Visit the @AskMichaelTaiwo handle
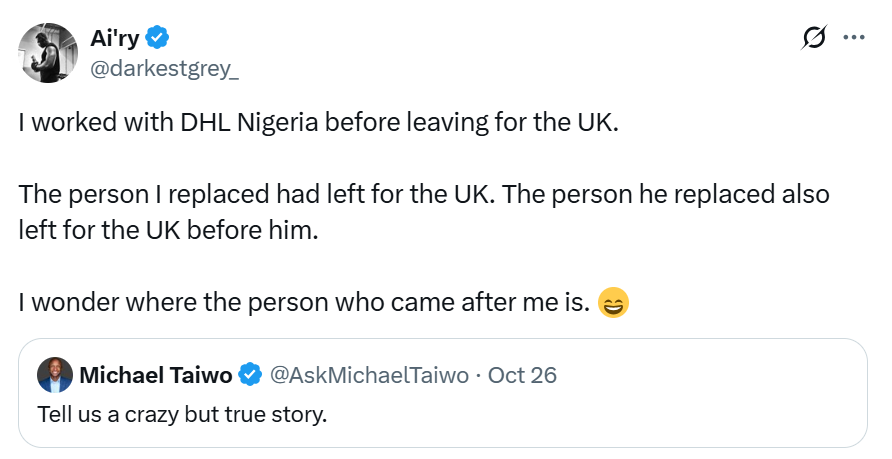Screen dimensions: 892x459 [369, 376]
